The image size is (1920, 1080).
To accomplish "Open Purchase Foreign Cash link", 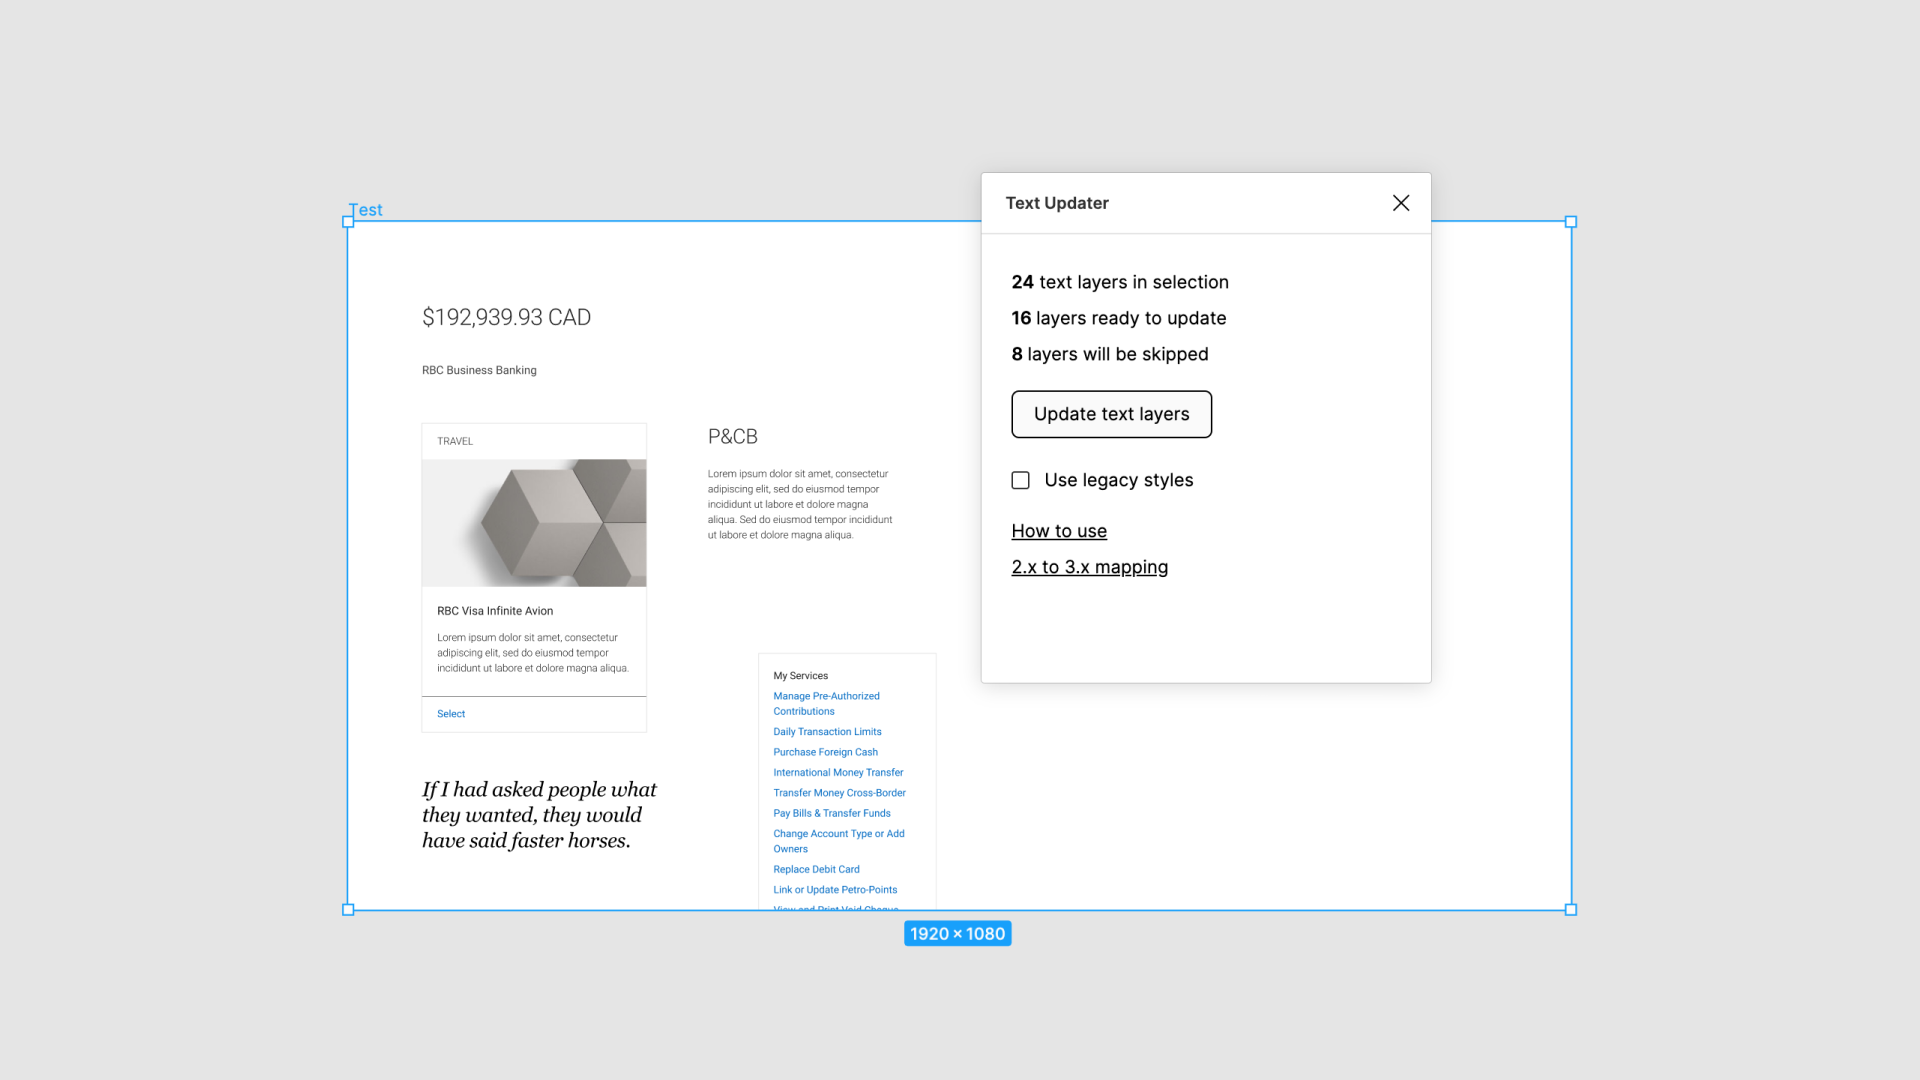I will coord(825,752).
